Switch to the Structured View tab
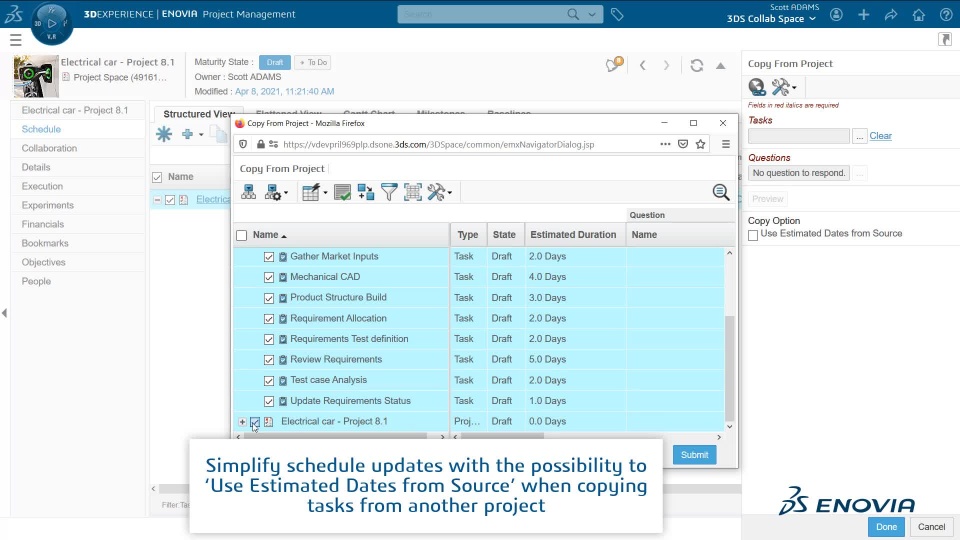The height and width of the screenshot is (540, 960). (197, 114)
